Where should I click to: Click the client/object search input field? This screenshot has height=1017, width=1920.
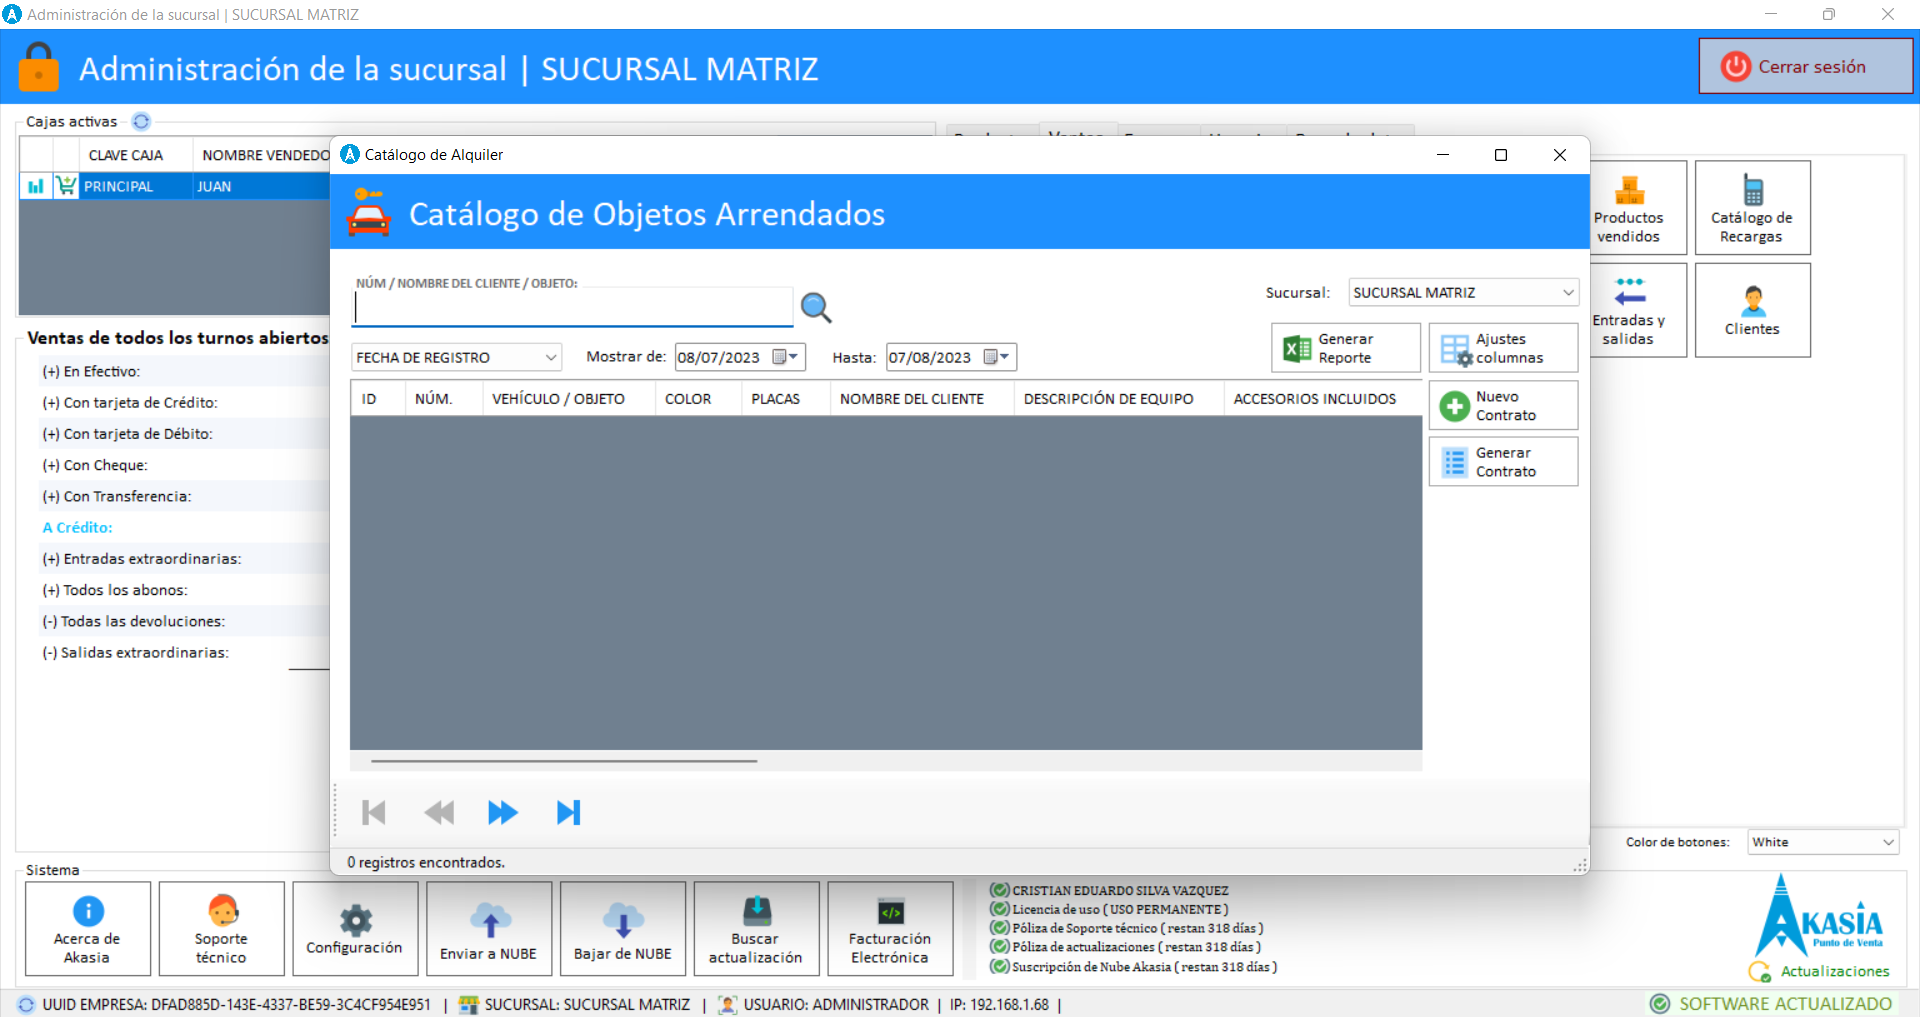point(572,309)
